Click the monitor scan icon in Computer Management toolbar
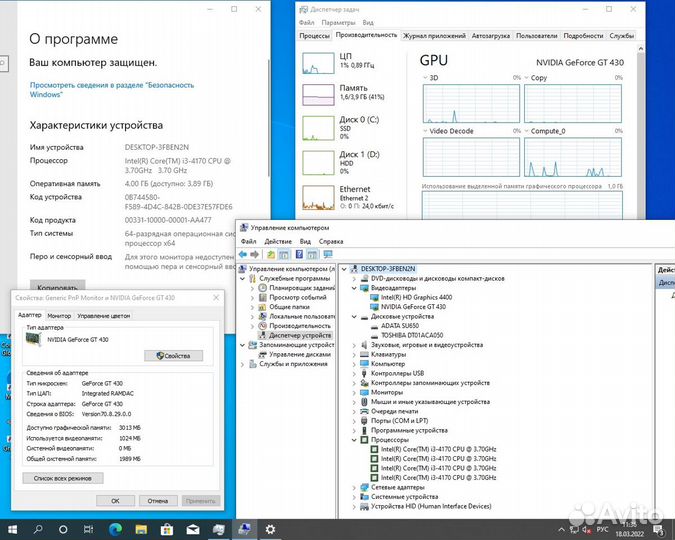This screenshot has width=675, height=540. pos(328,254)
